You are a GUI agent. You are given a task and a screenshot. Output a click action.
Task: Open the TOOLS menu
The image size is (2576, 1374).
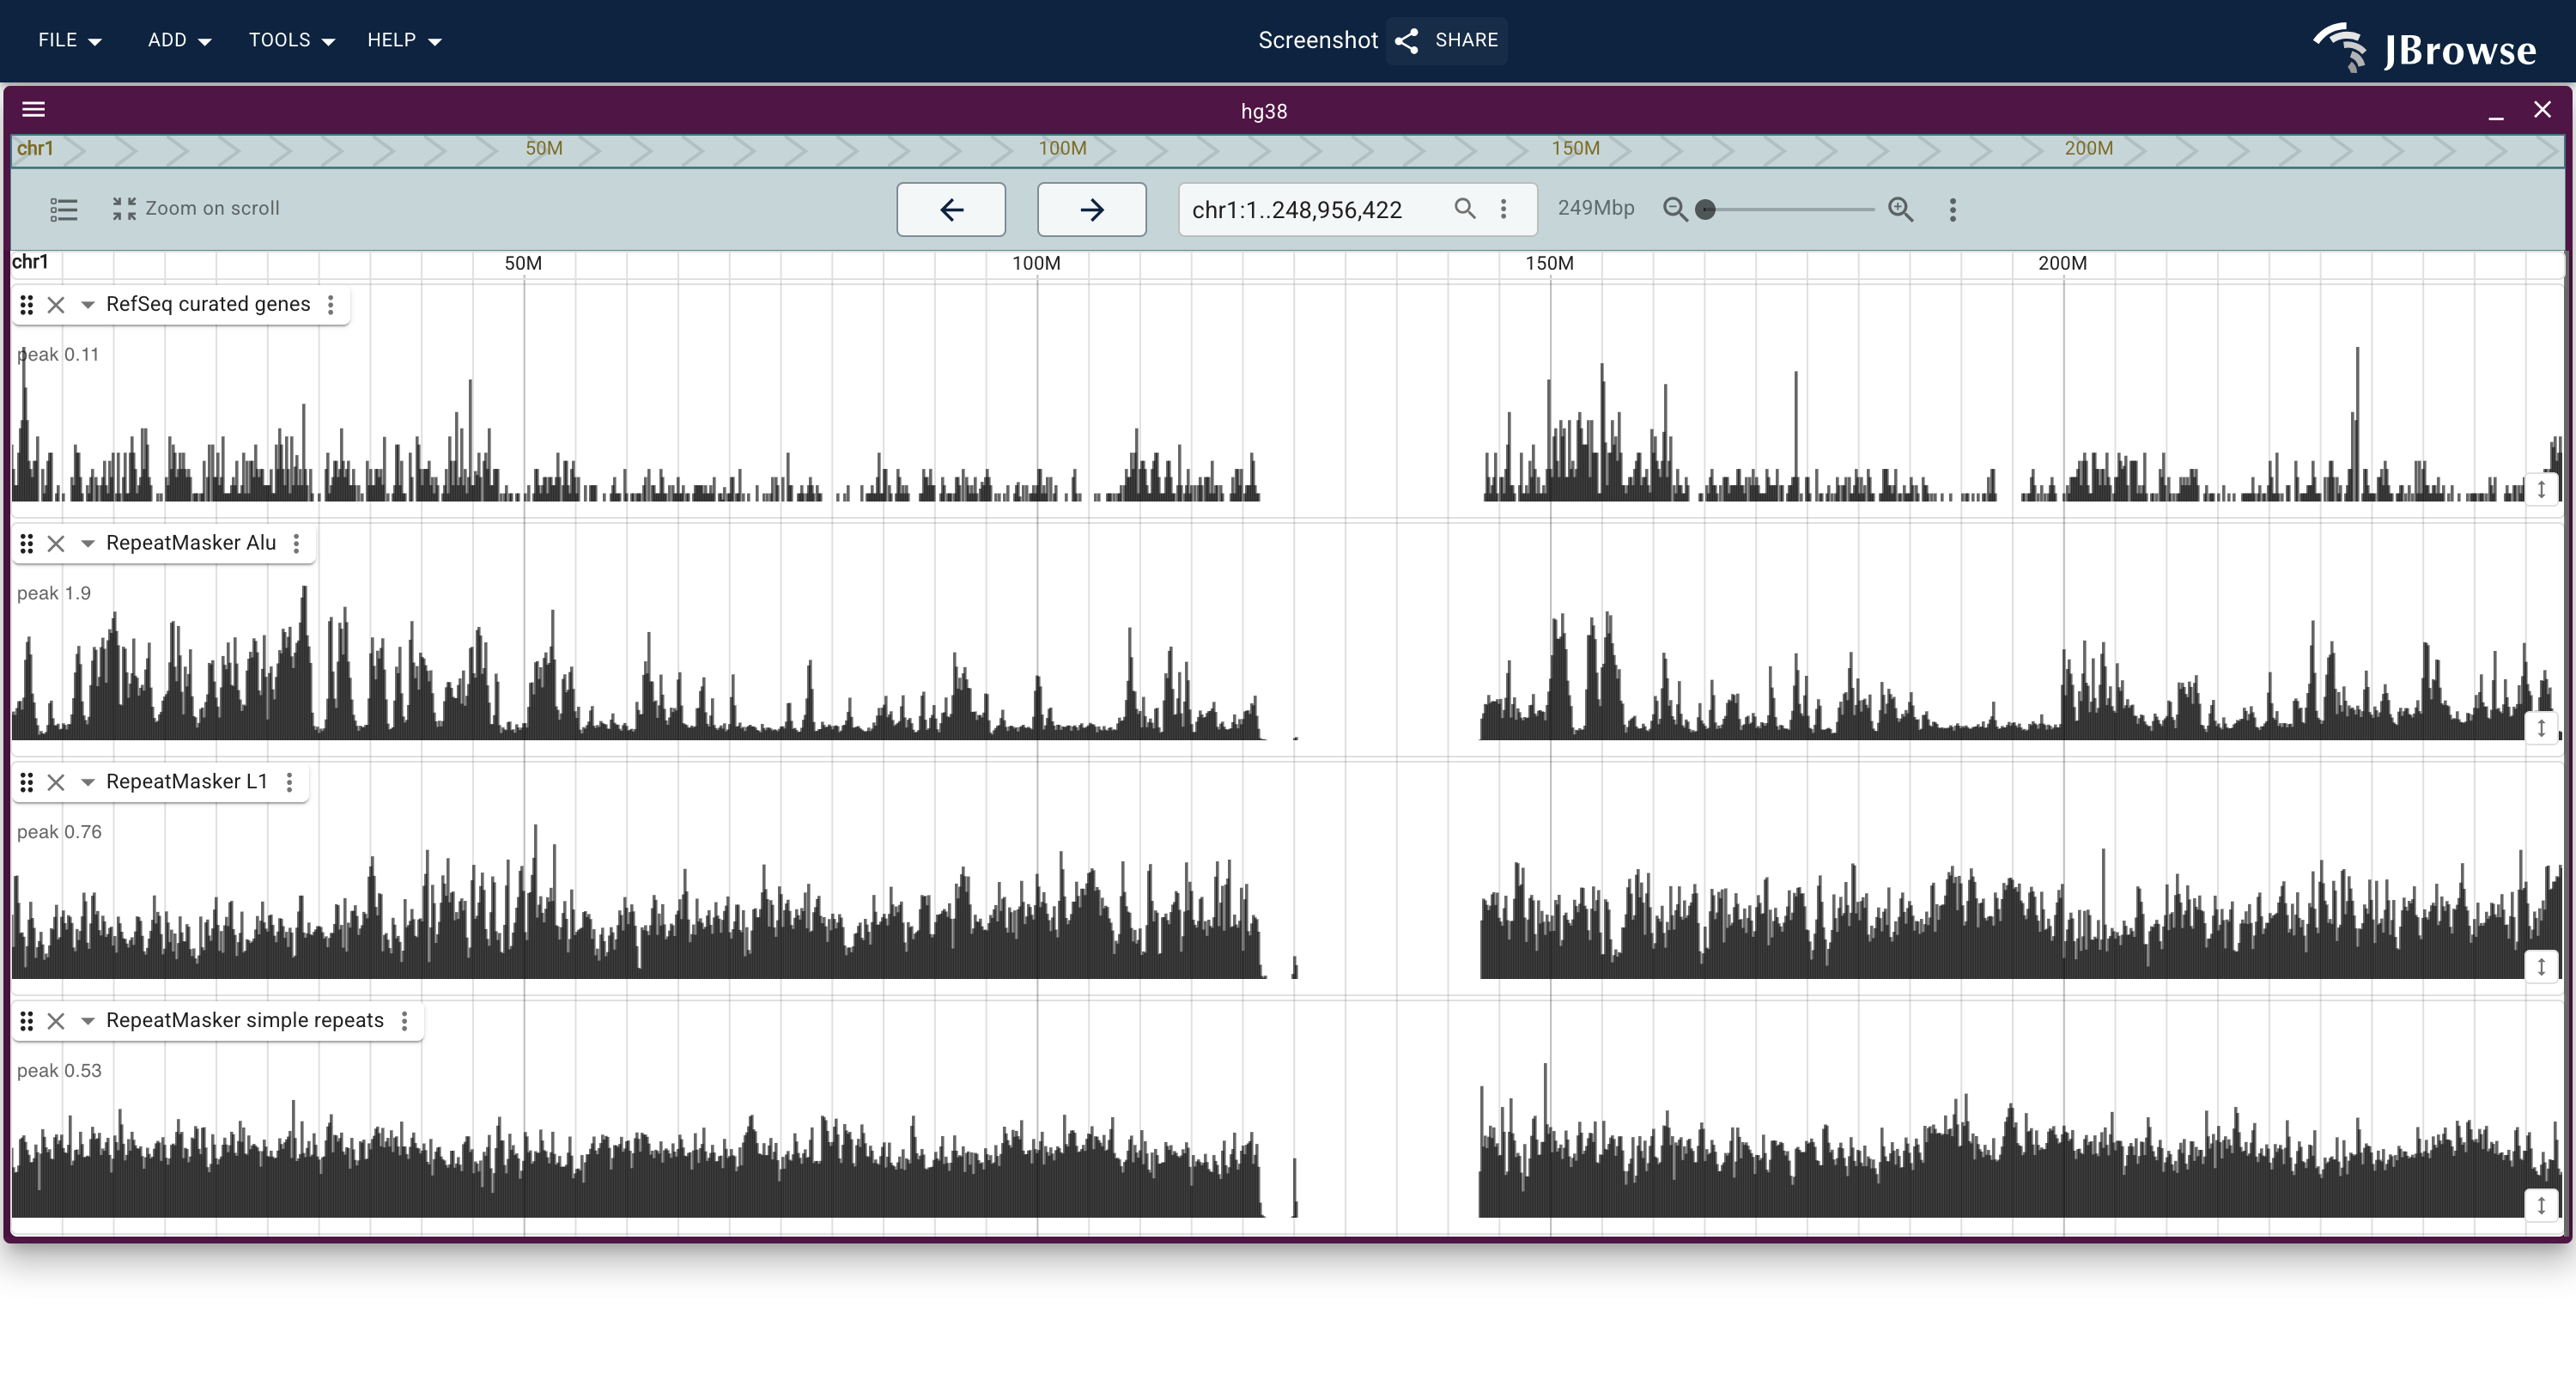[291, 40]
